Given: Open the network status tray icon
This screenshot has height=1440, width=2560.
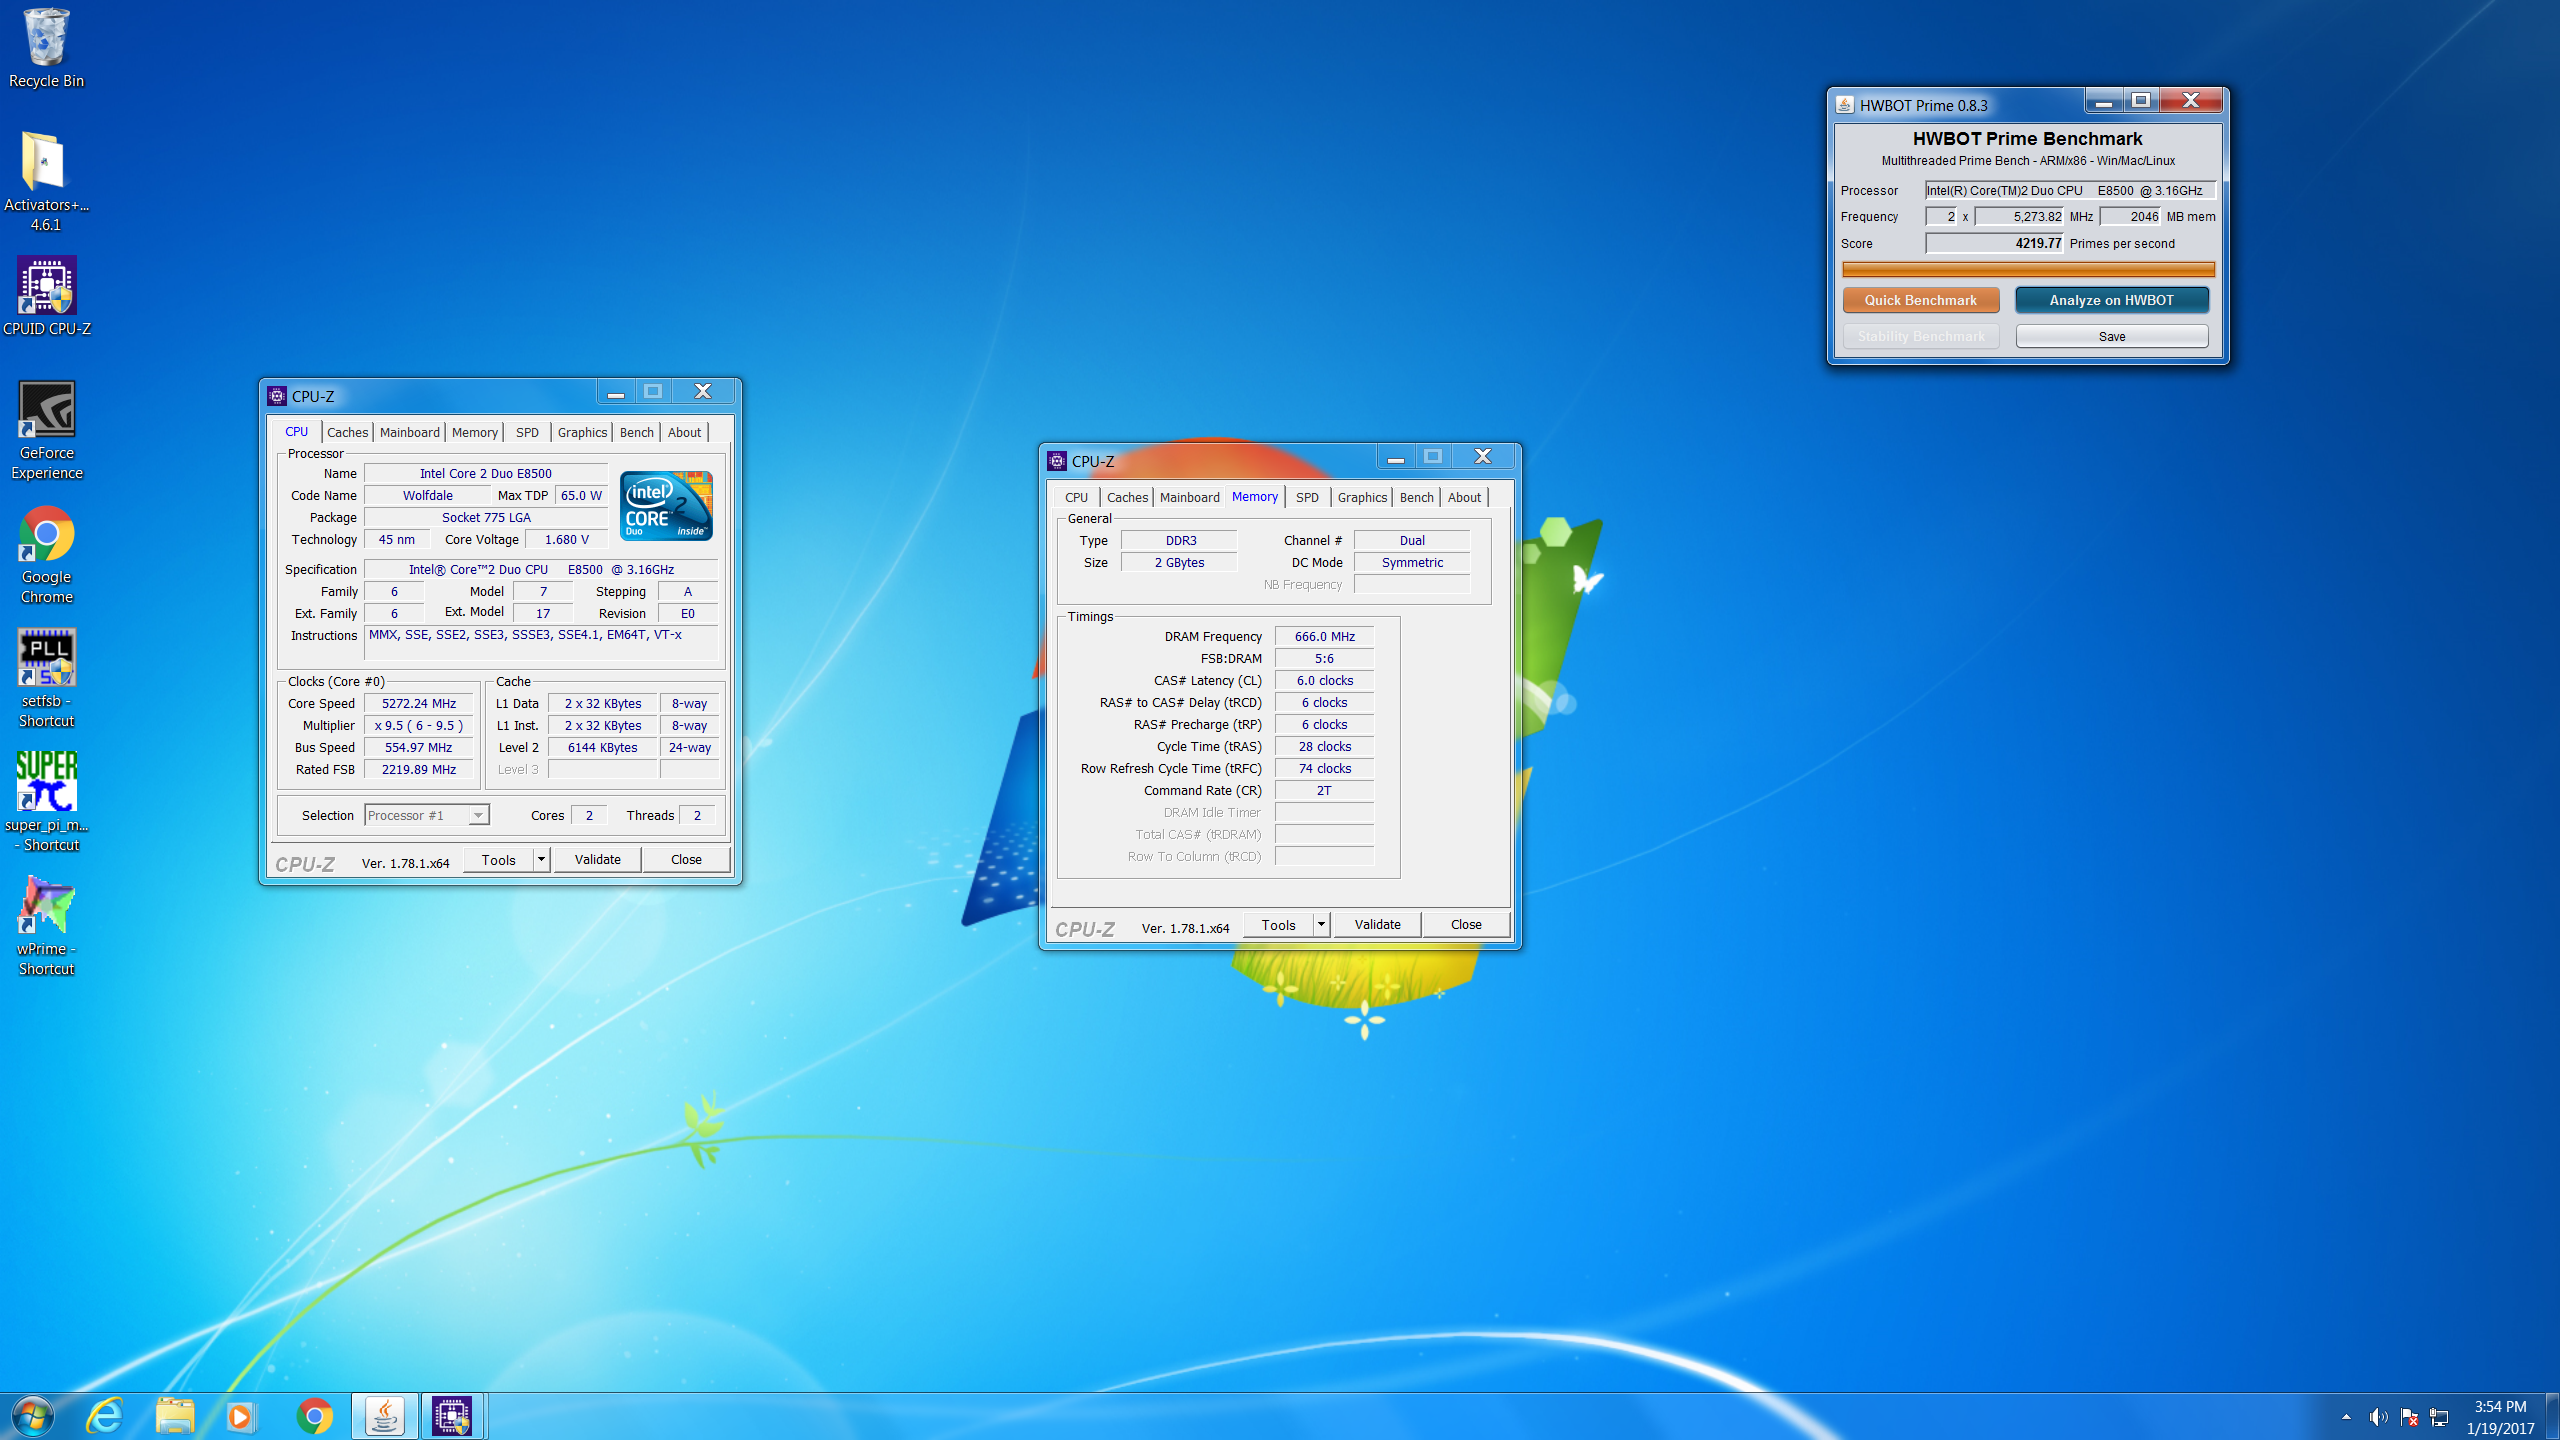Looking at the screenshot, I should [2440, 1417].
